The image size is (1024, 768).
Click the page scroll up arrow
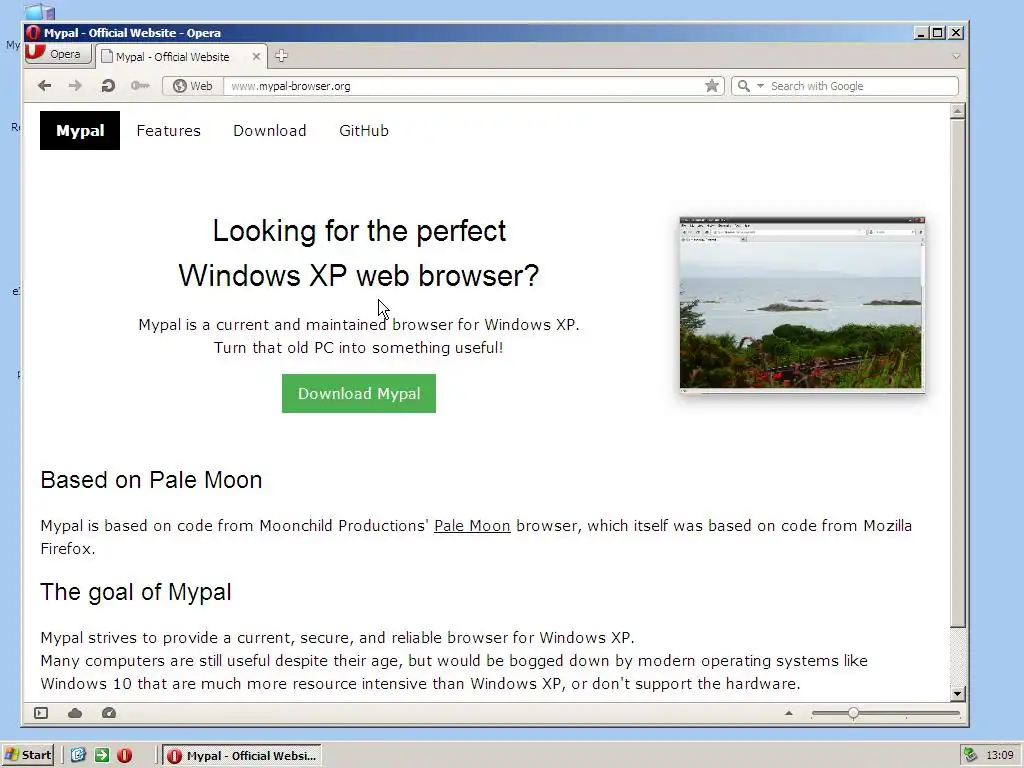[957, 111]
